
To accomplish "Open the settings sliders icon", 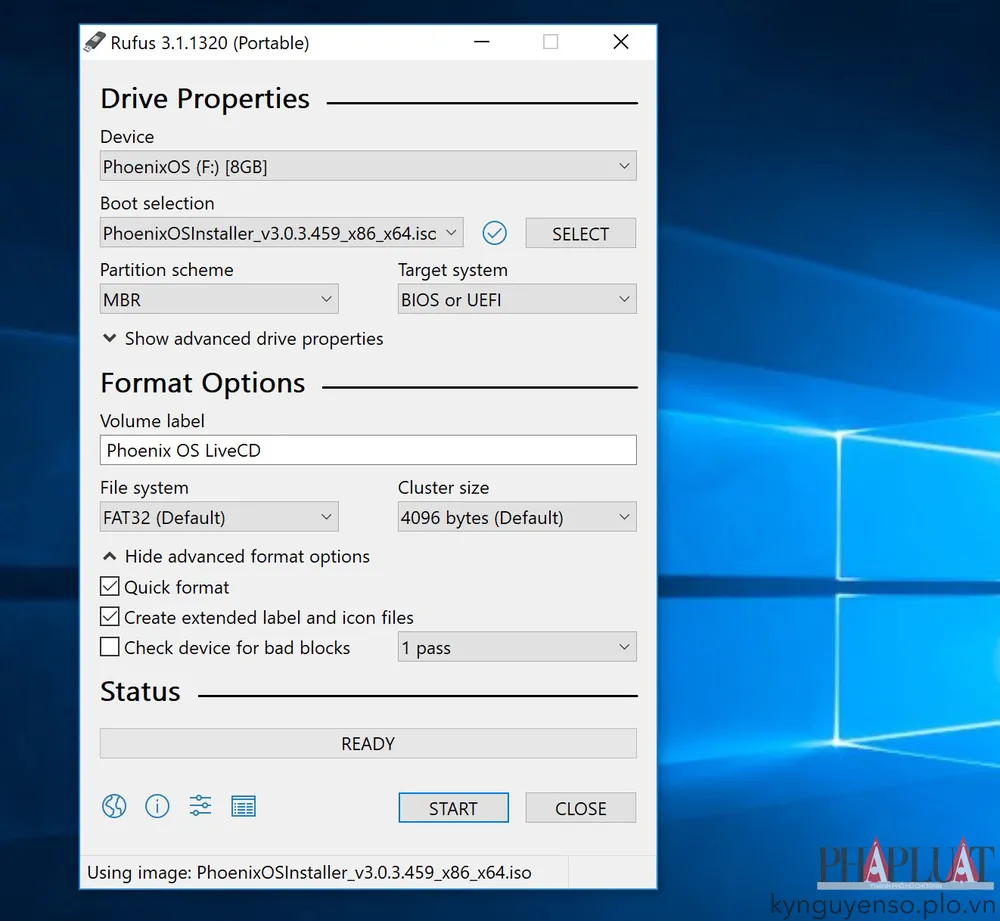I will [x=200, y=806].
